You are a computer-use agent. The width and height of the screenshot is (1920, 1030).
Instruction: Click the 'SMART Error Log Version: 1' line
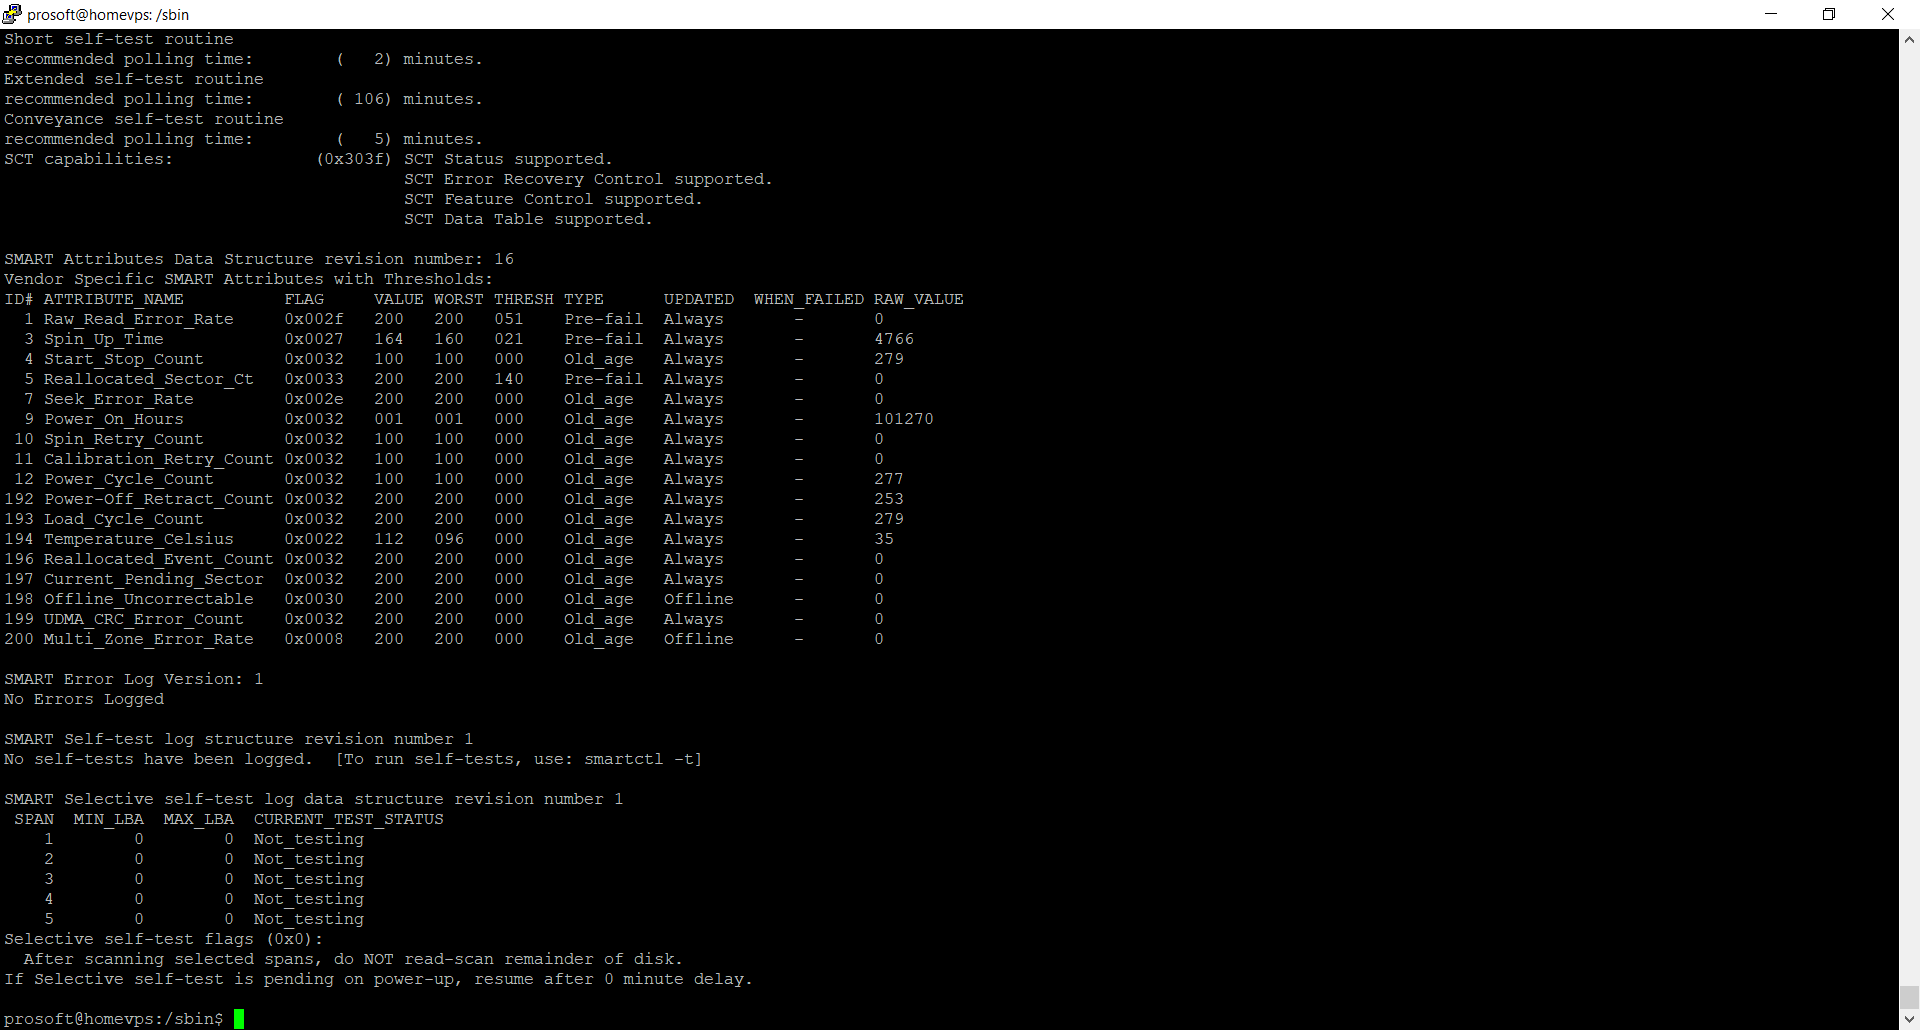click(134, 679)
